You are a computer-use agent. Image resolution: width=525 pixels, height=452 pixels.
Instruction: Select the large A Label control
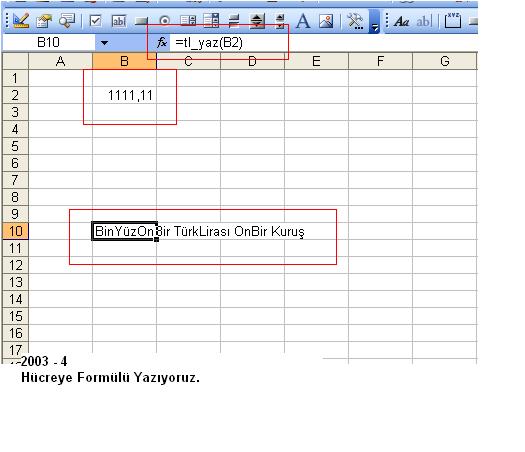coord(303,21)
